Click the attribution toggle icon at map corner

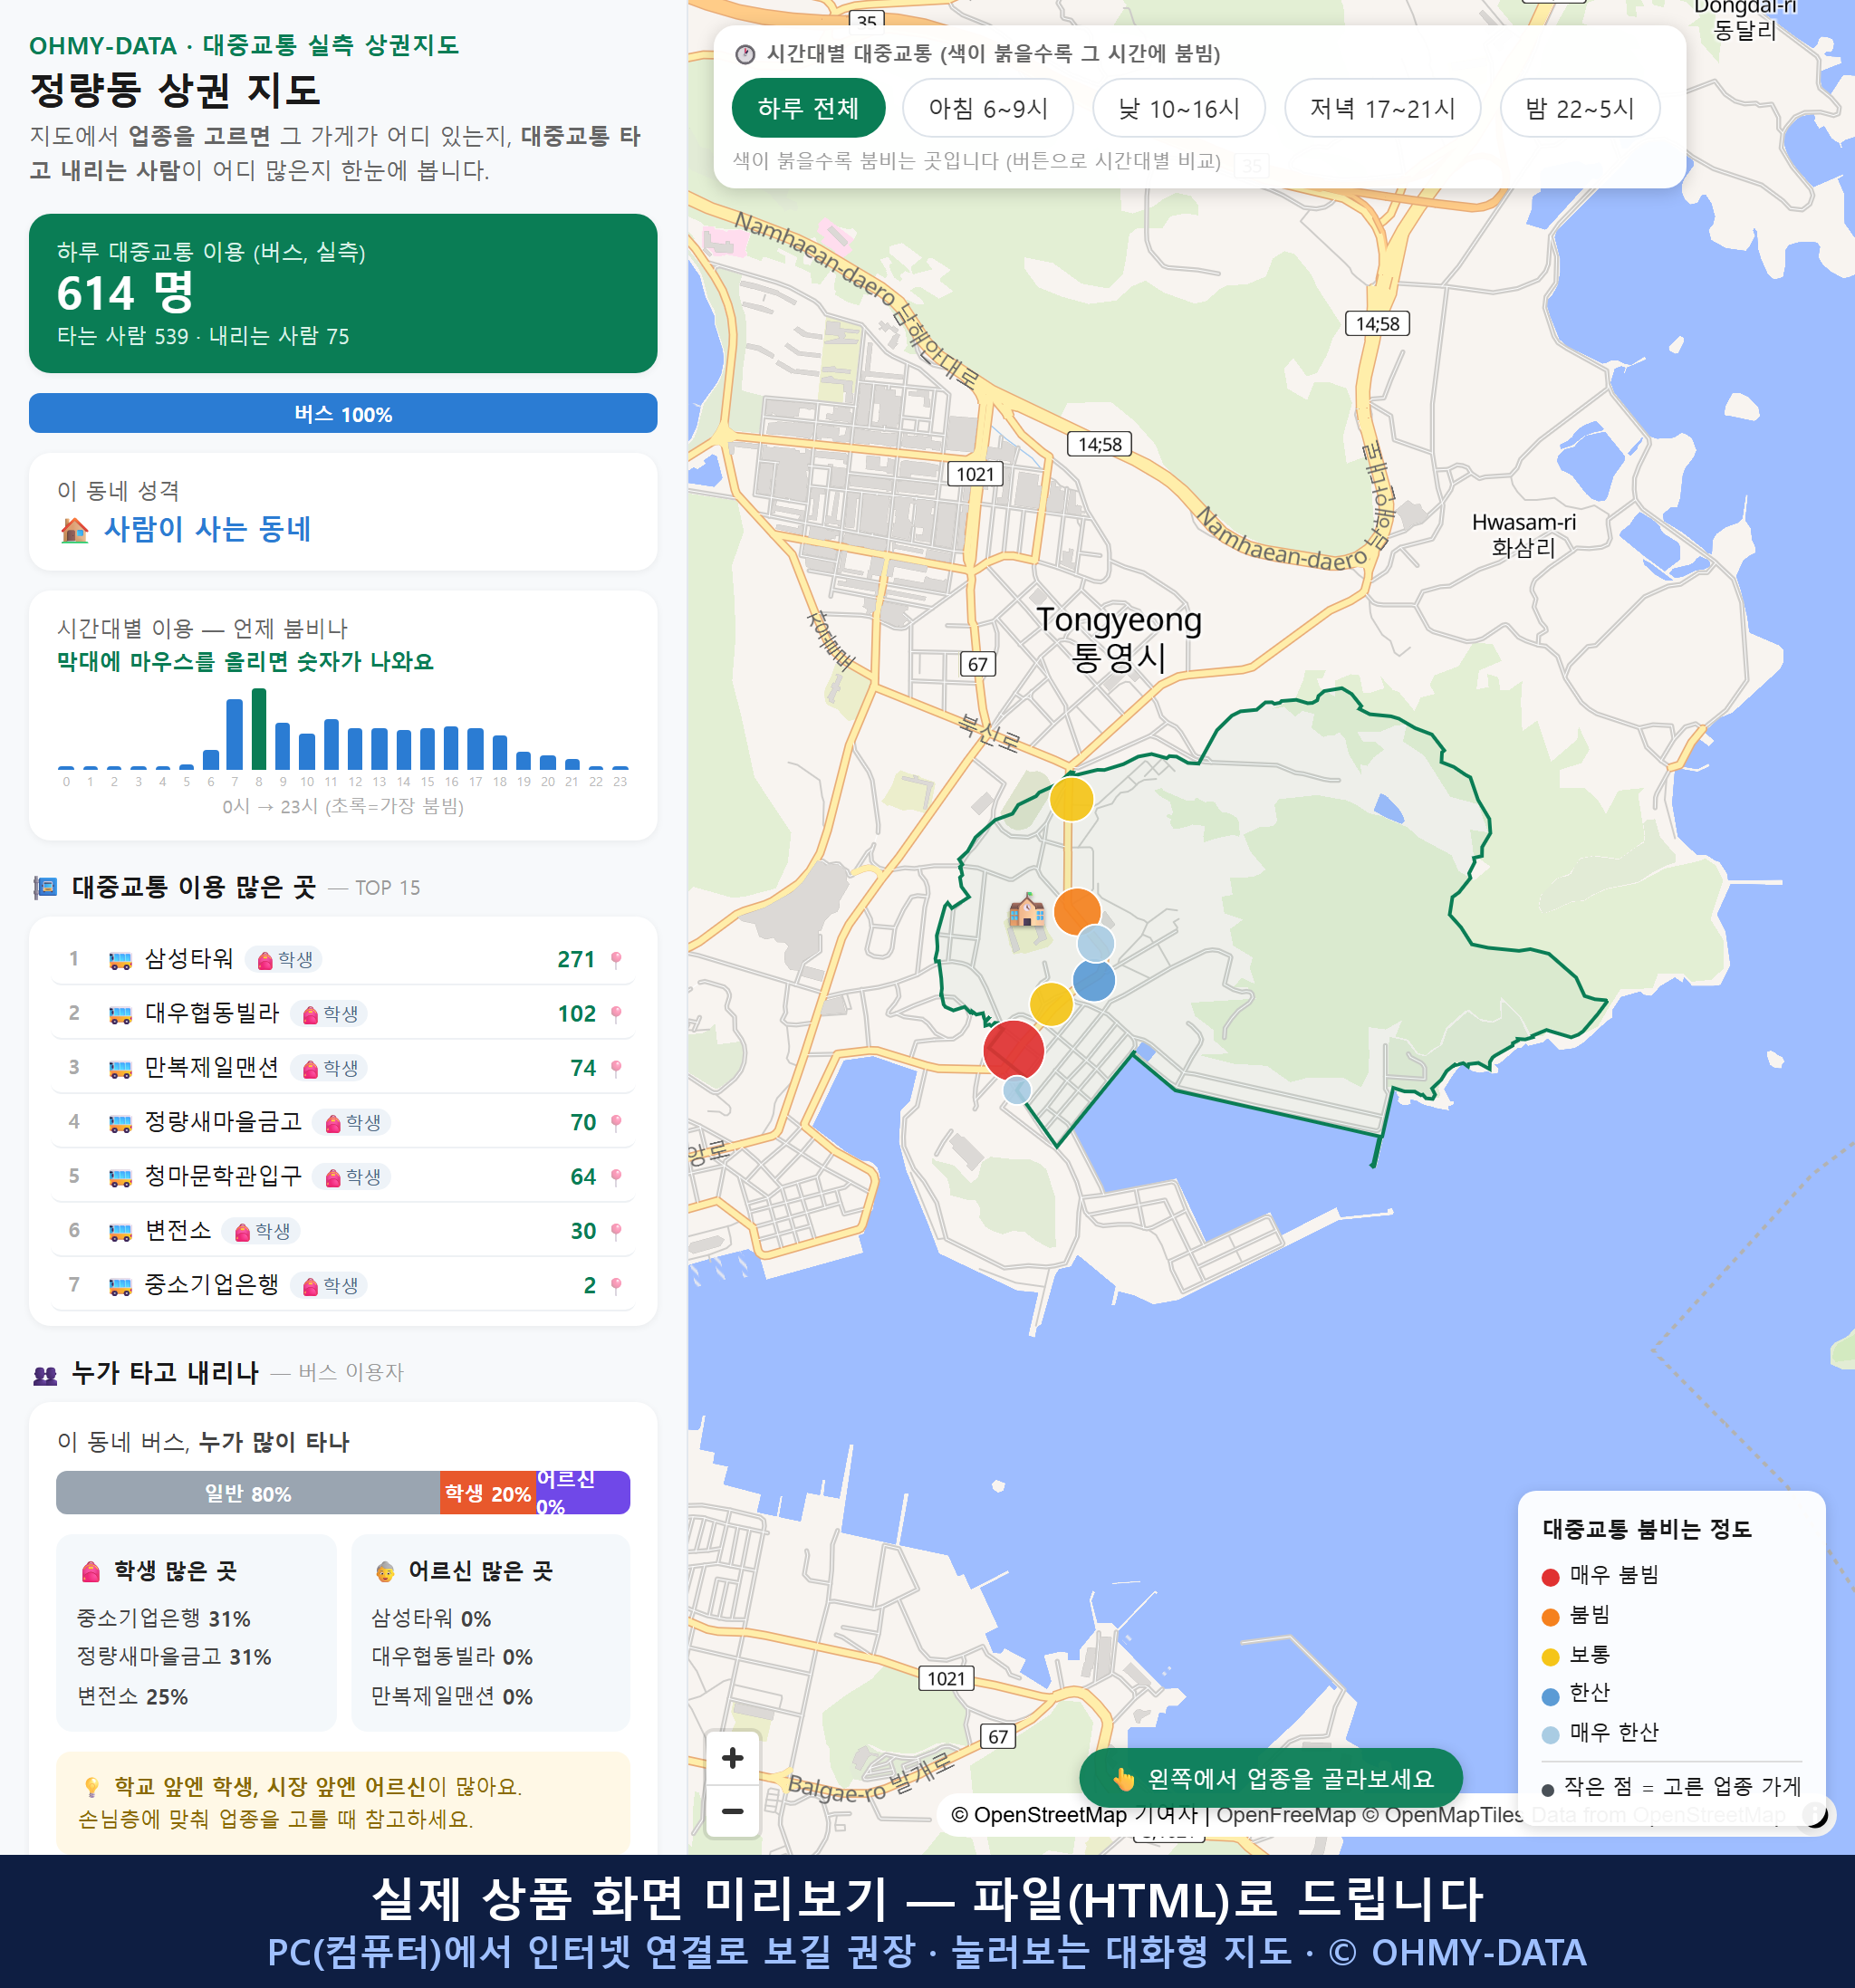point(1815,1814)
